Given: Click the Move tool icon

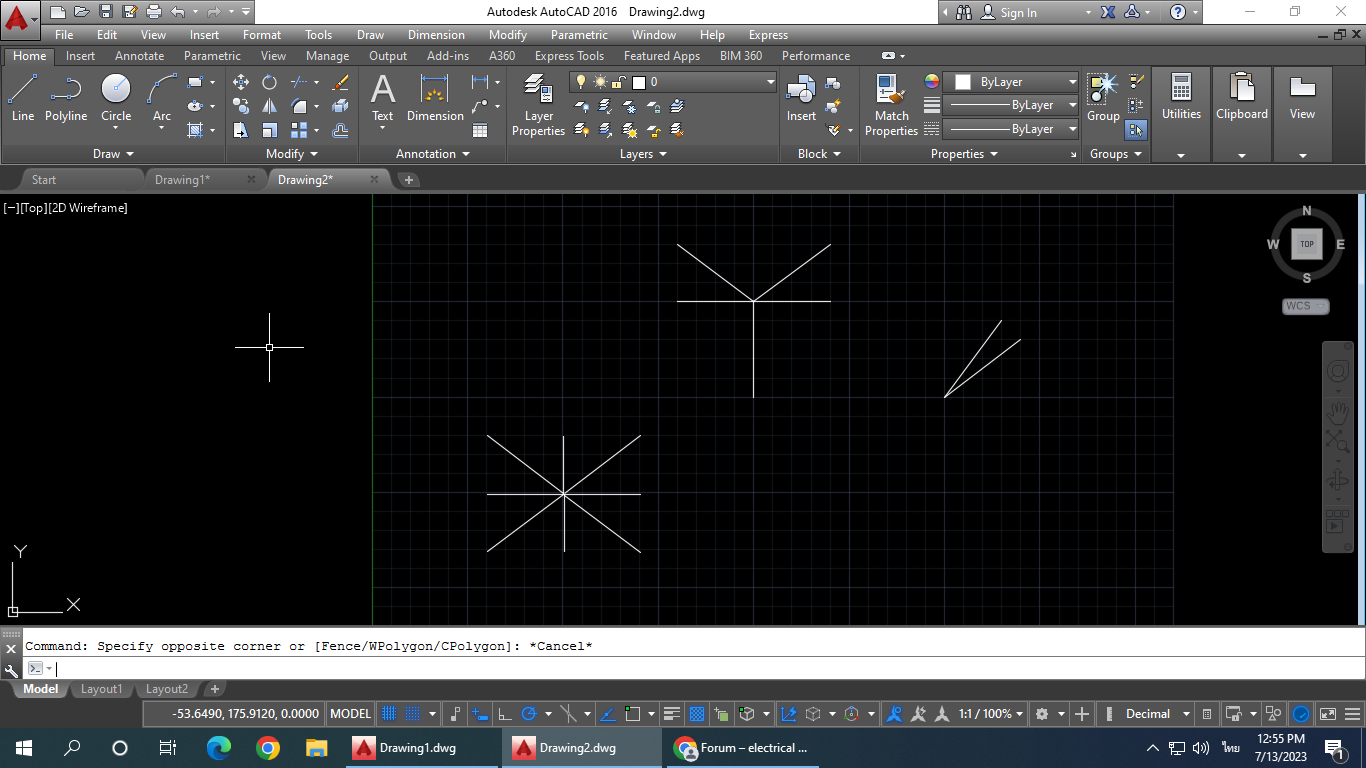Looking at the screenshot, I should pyautogui.click(x=241, y=82).
